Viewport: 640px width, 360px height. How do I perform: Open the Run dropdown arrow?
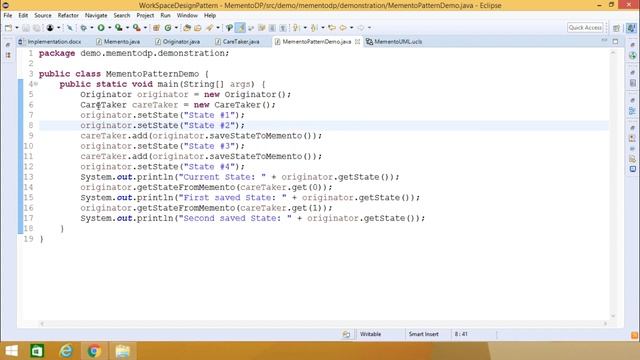[109, 28]
